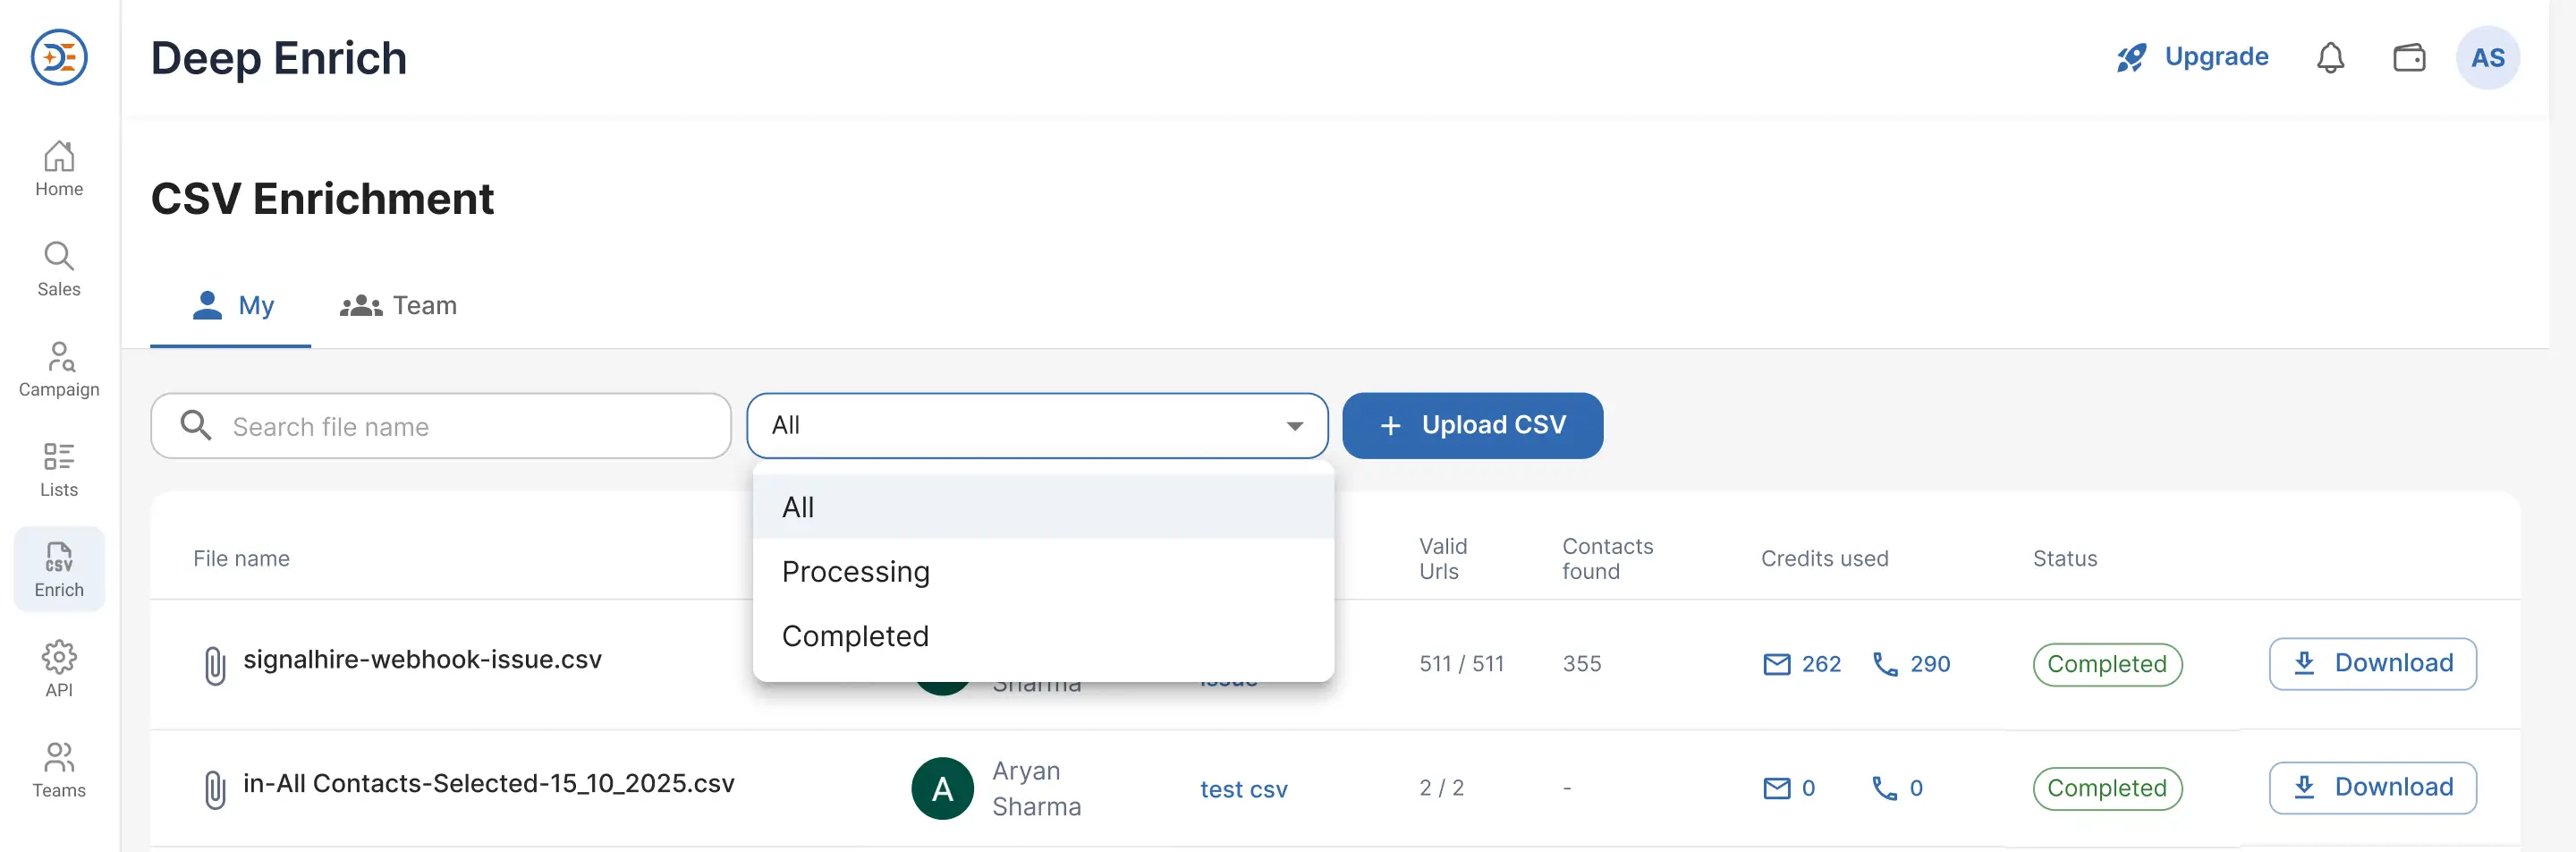2576x852 pixels.
Task: Open API settings in the sidebar
Action: (x=59, y=669)
